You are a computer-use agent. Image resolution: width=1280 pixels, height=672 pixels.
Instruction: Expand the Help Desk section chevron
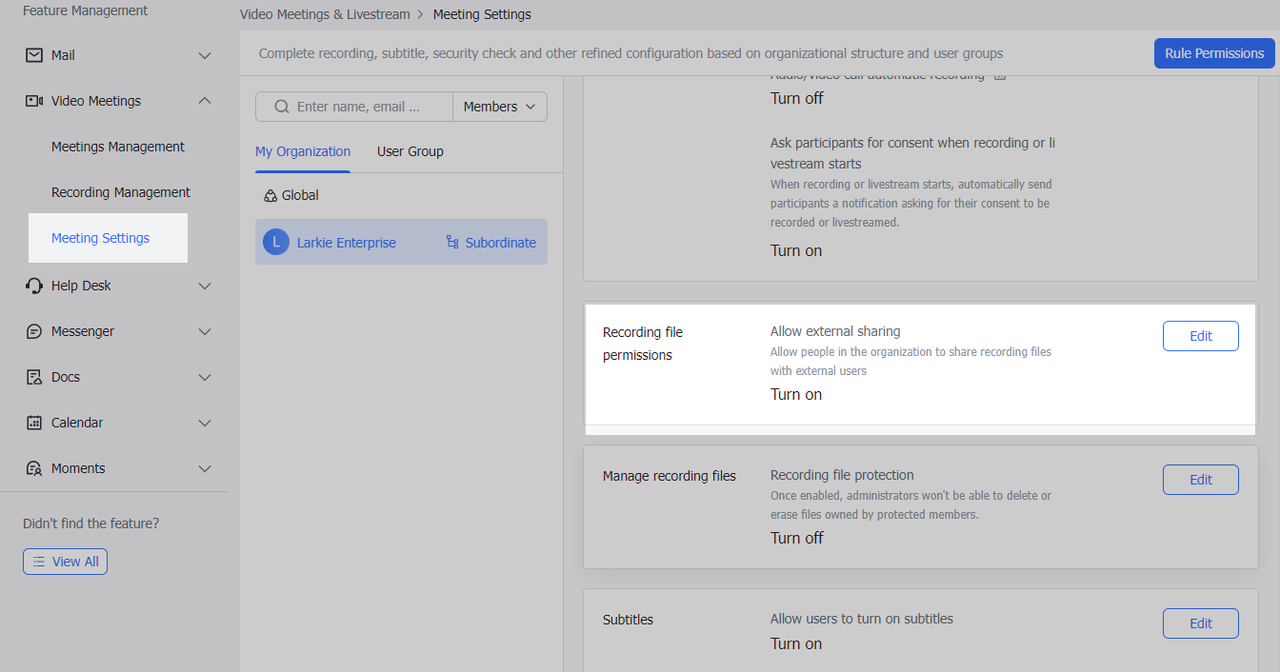point(205,286)
